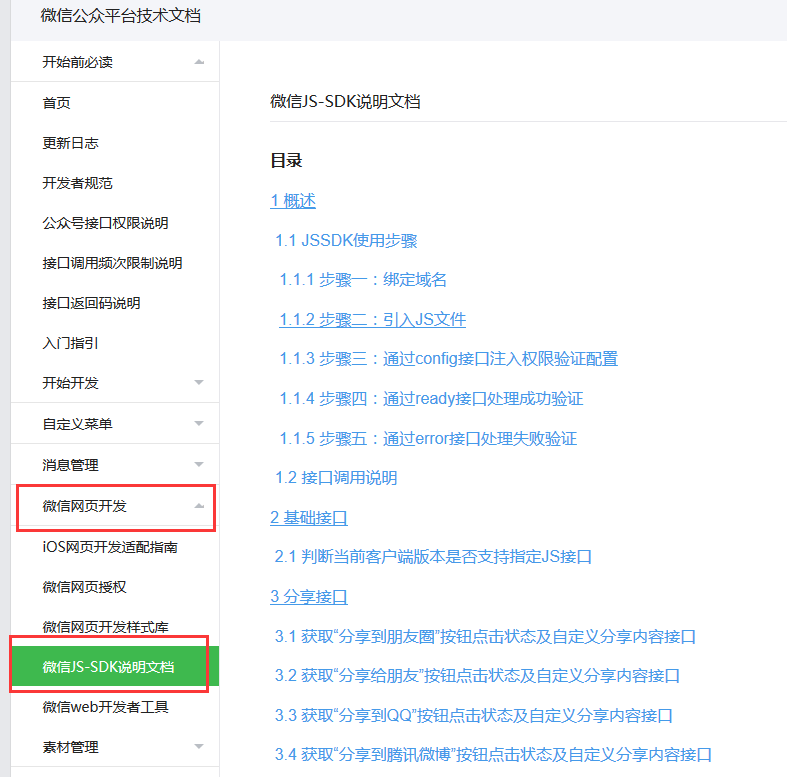The width and height of the screenshot is (787, 777).
Task: Open 1.2 接口调用说明 link
Action: [x=336, y=477]
